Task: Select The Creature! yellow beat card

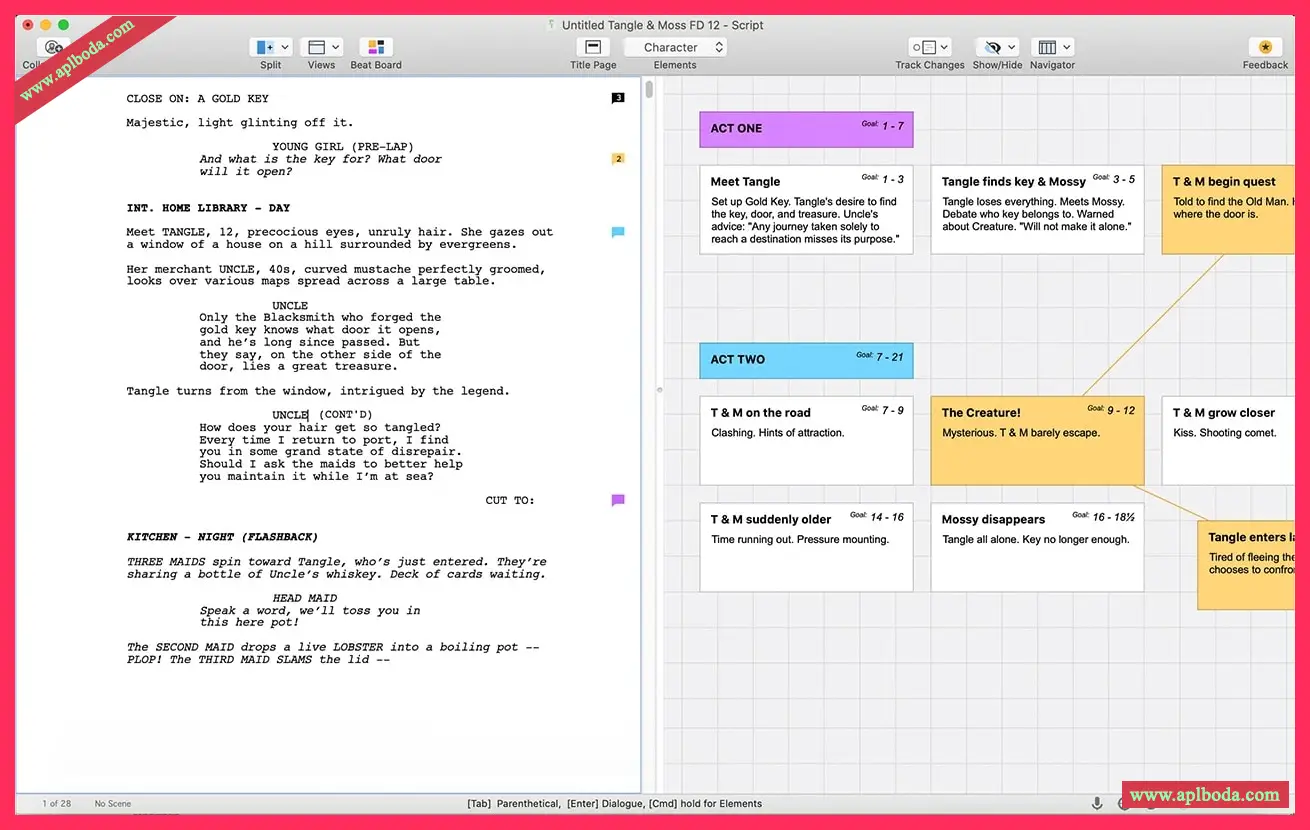Action: tap(1037, 441)
